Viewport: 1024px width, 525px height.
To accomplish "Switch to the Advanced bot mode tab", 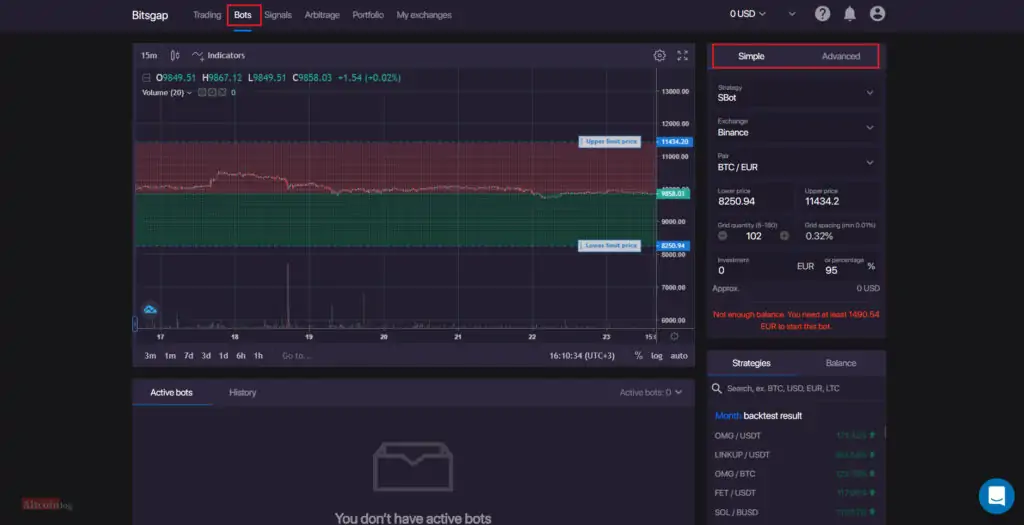I will [x=840, y=56].
